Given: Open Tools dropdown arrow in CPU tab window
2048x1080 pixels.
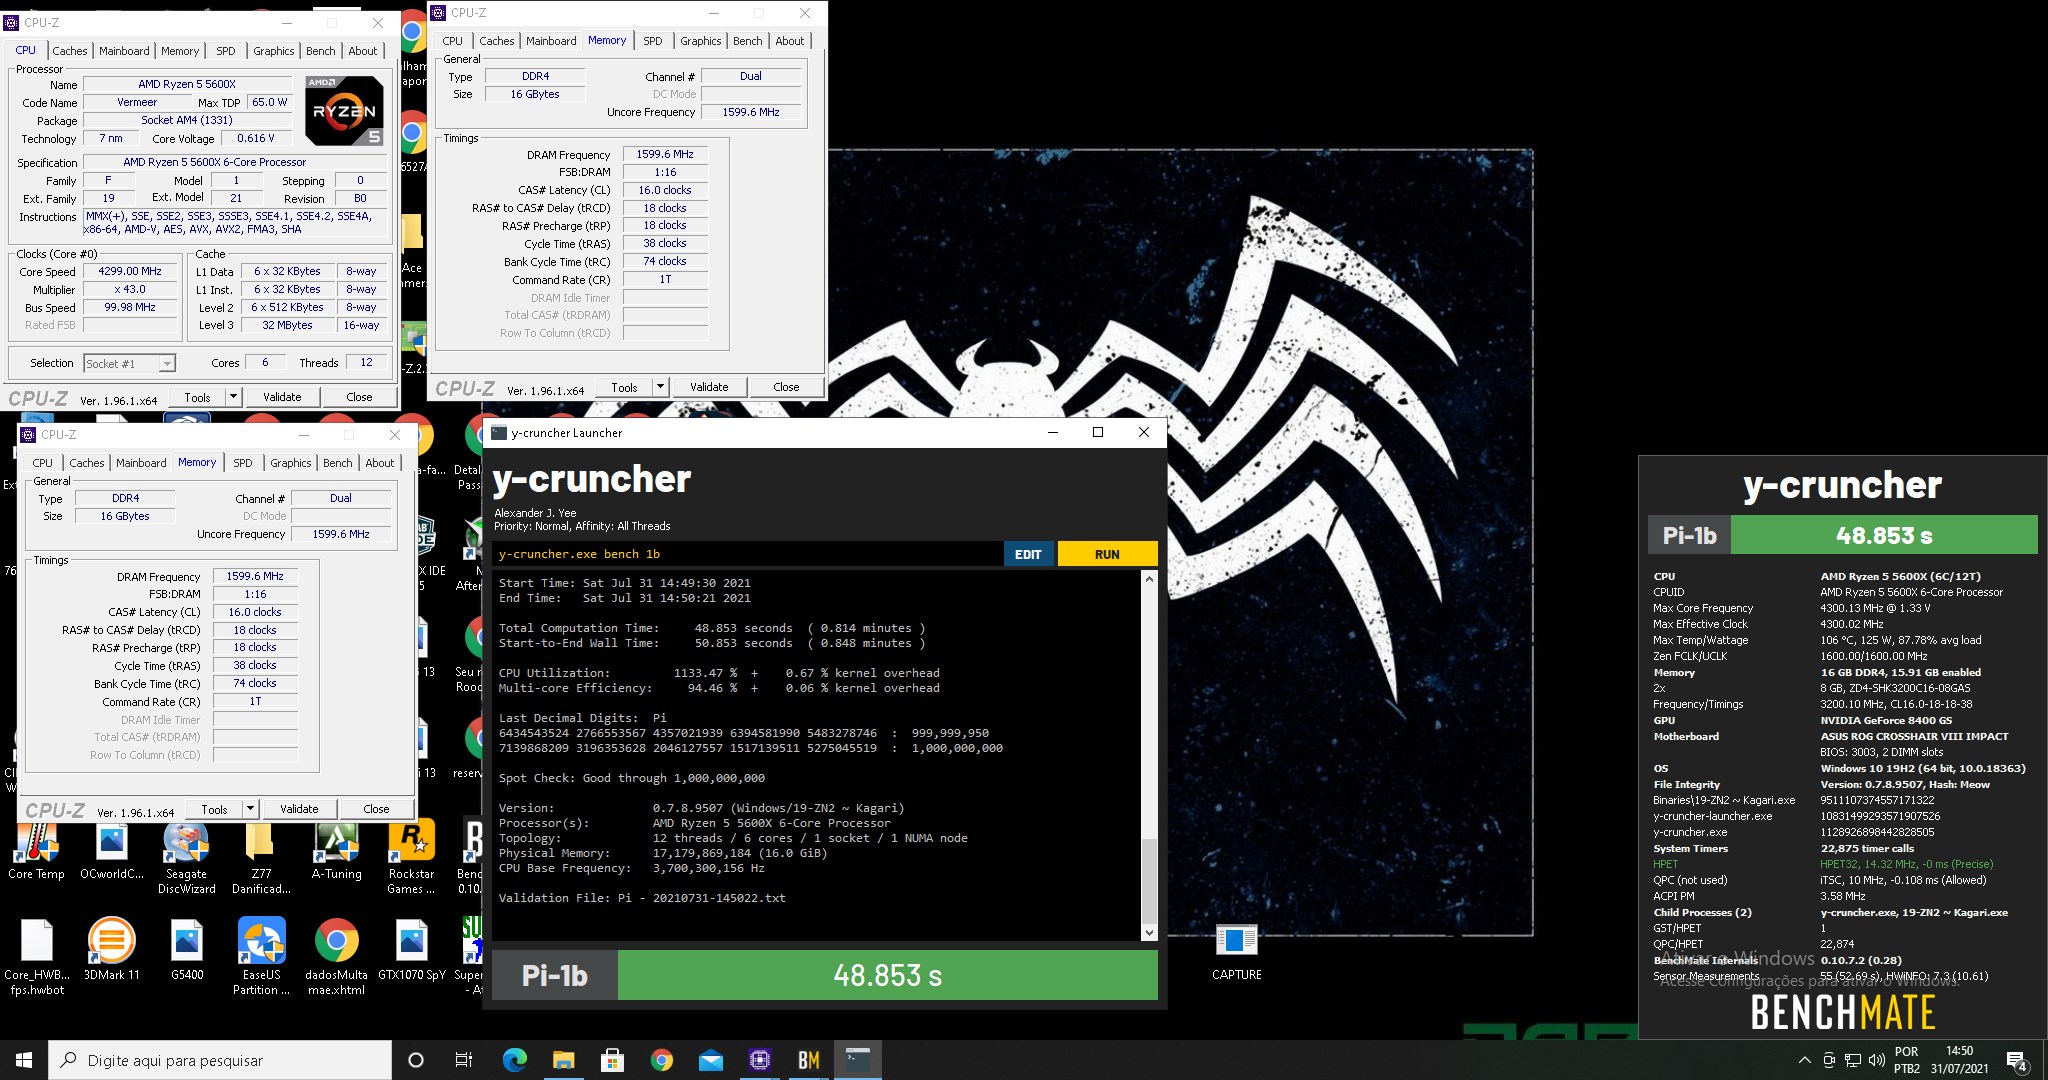Looking at the screenshot, I should click(x=232, y=397).
